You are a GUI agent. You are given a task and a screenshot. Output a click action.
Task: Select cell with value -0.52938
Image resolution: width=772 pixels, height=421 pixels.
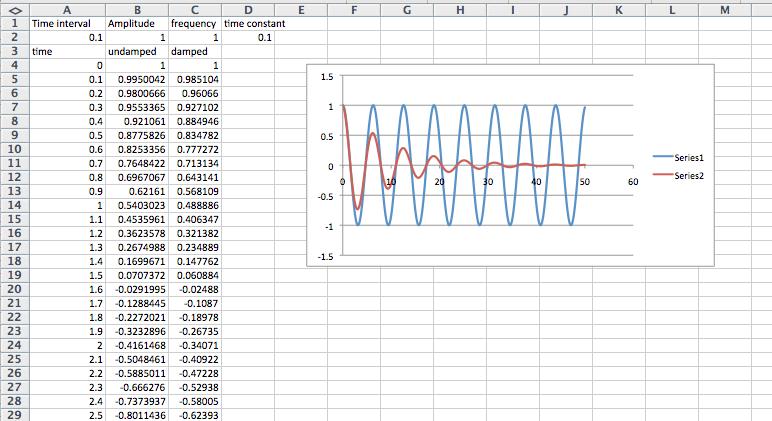(x=195, y=388)
